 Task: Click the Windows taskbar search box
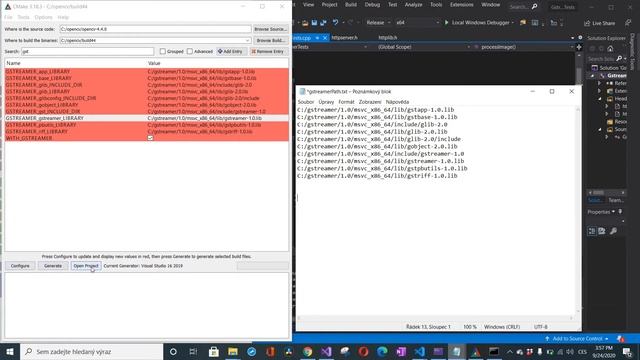point(91,351)
